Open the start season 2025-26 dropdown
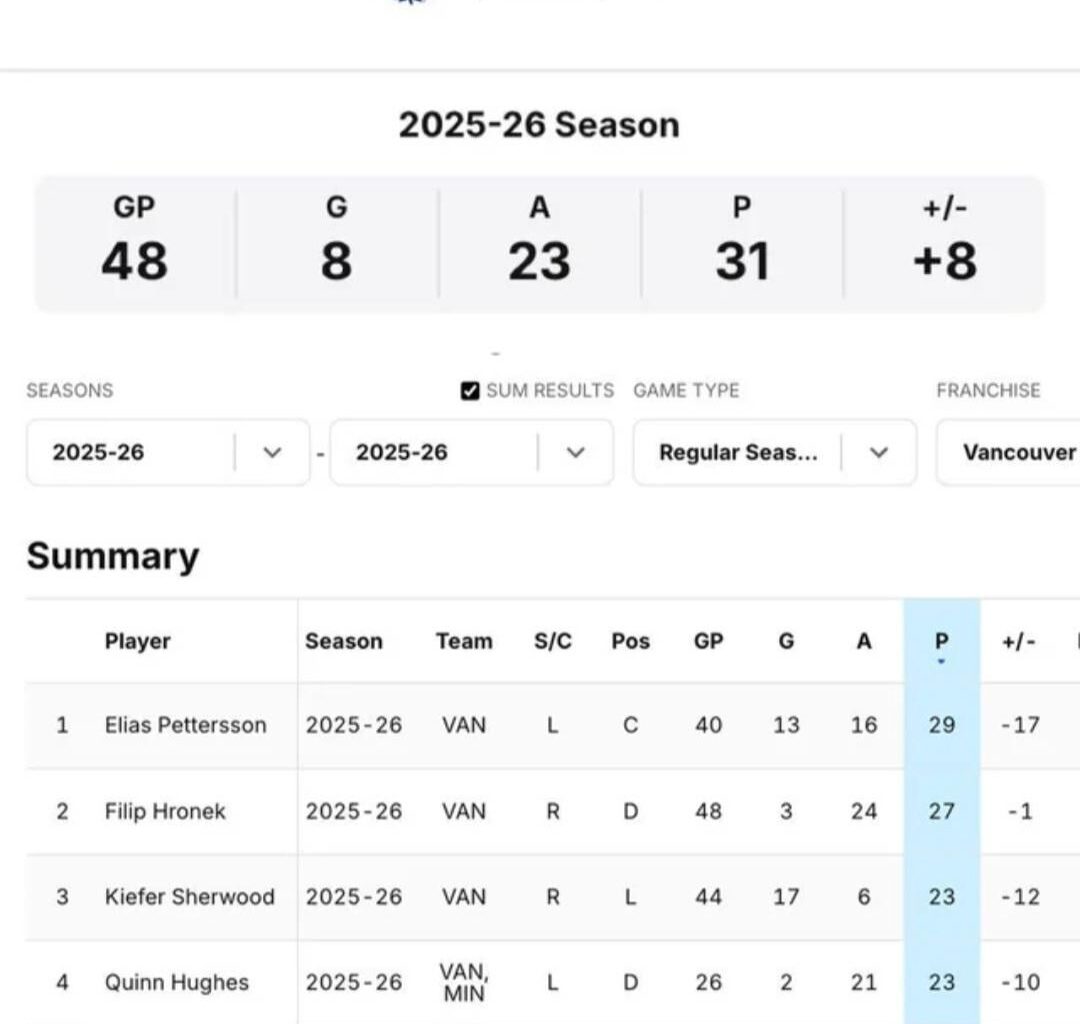Screen dimensions: 1080x1024 point(168,452)
